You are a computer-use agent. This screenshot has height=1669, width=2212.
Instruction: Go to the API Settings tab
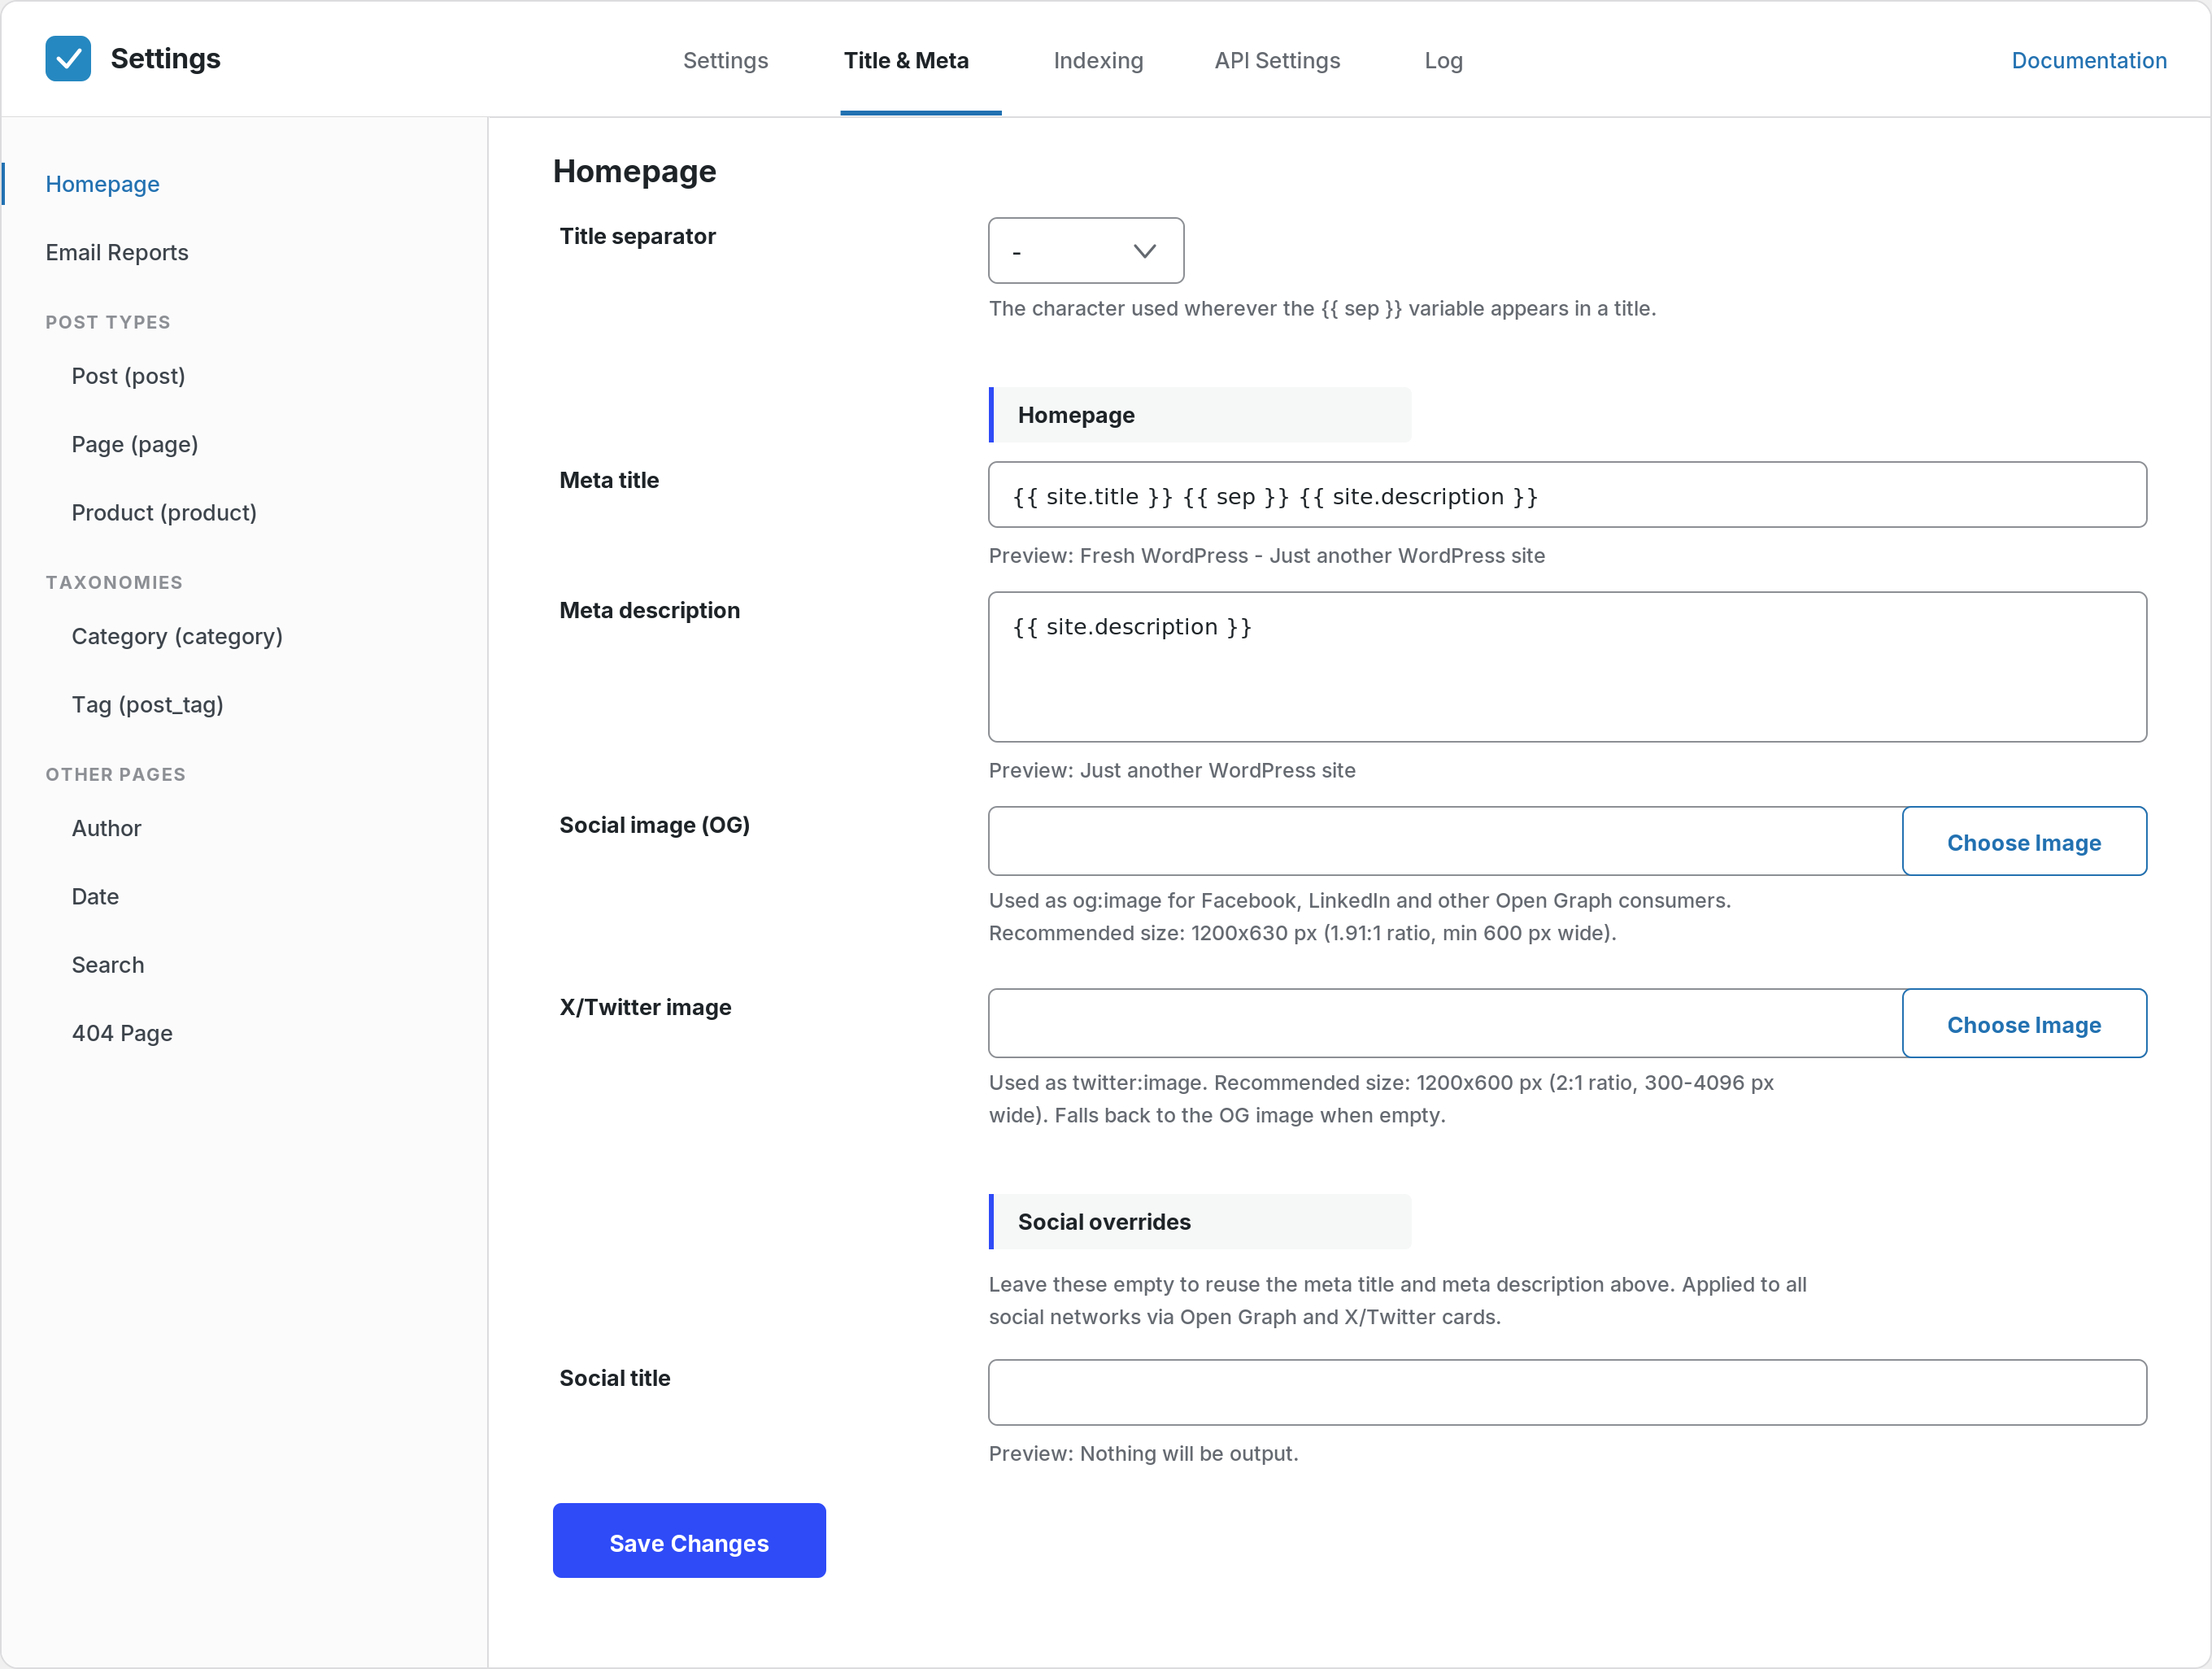click(x=1277, y=60)
